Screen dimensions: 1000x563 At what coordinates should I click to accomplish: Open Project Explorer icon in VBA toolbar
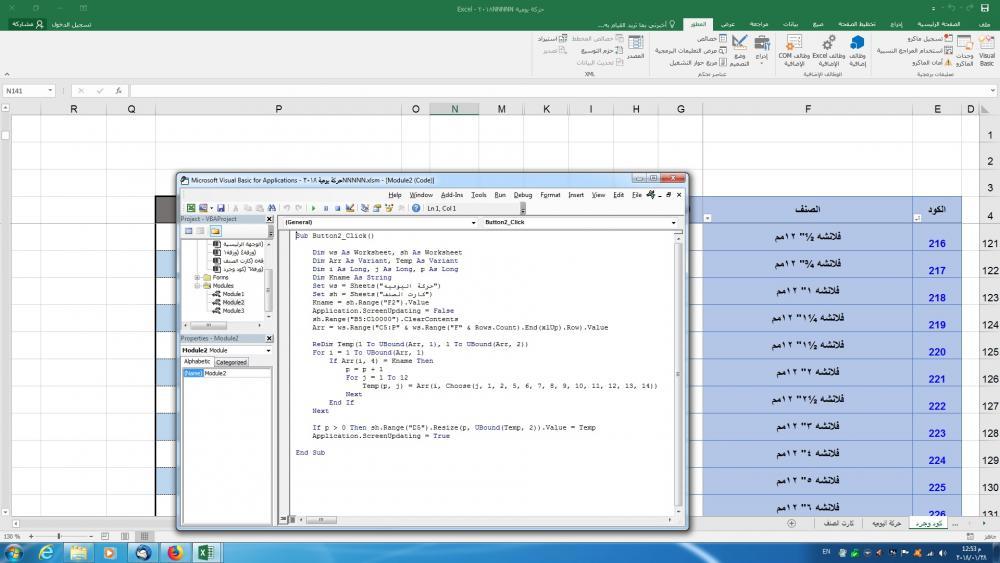pyautogui.click(x=365, y=208)
